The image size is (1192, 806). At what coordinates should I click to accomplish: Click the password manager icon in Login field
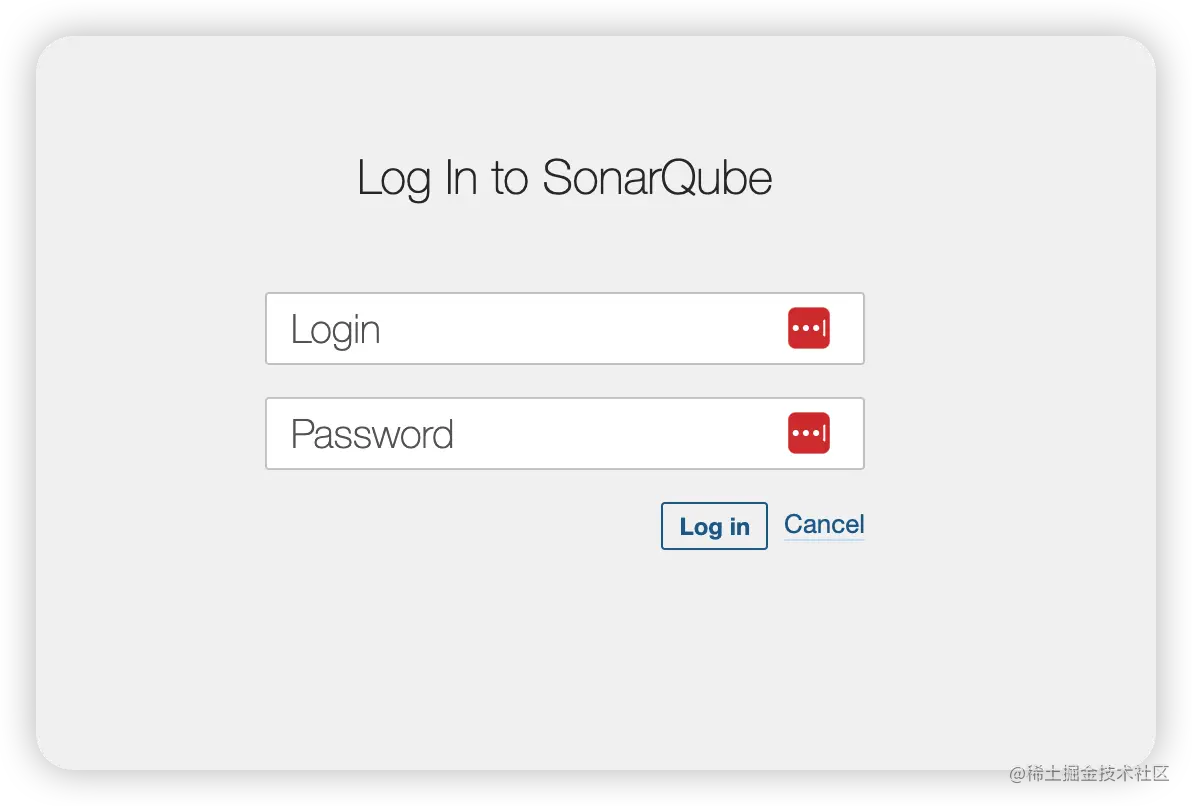click(808, 328)
